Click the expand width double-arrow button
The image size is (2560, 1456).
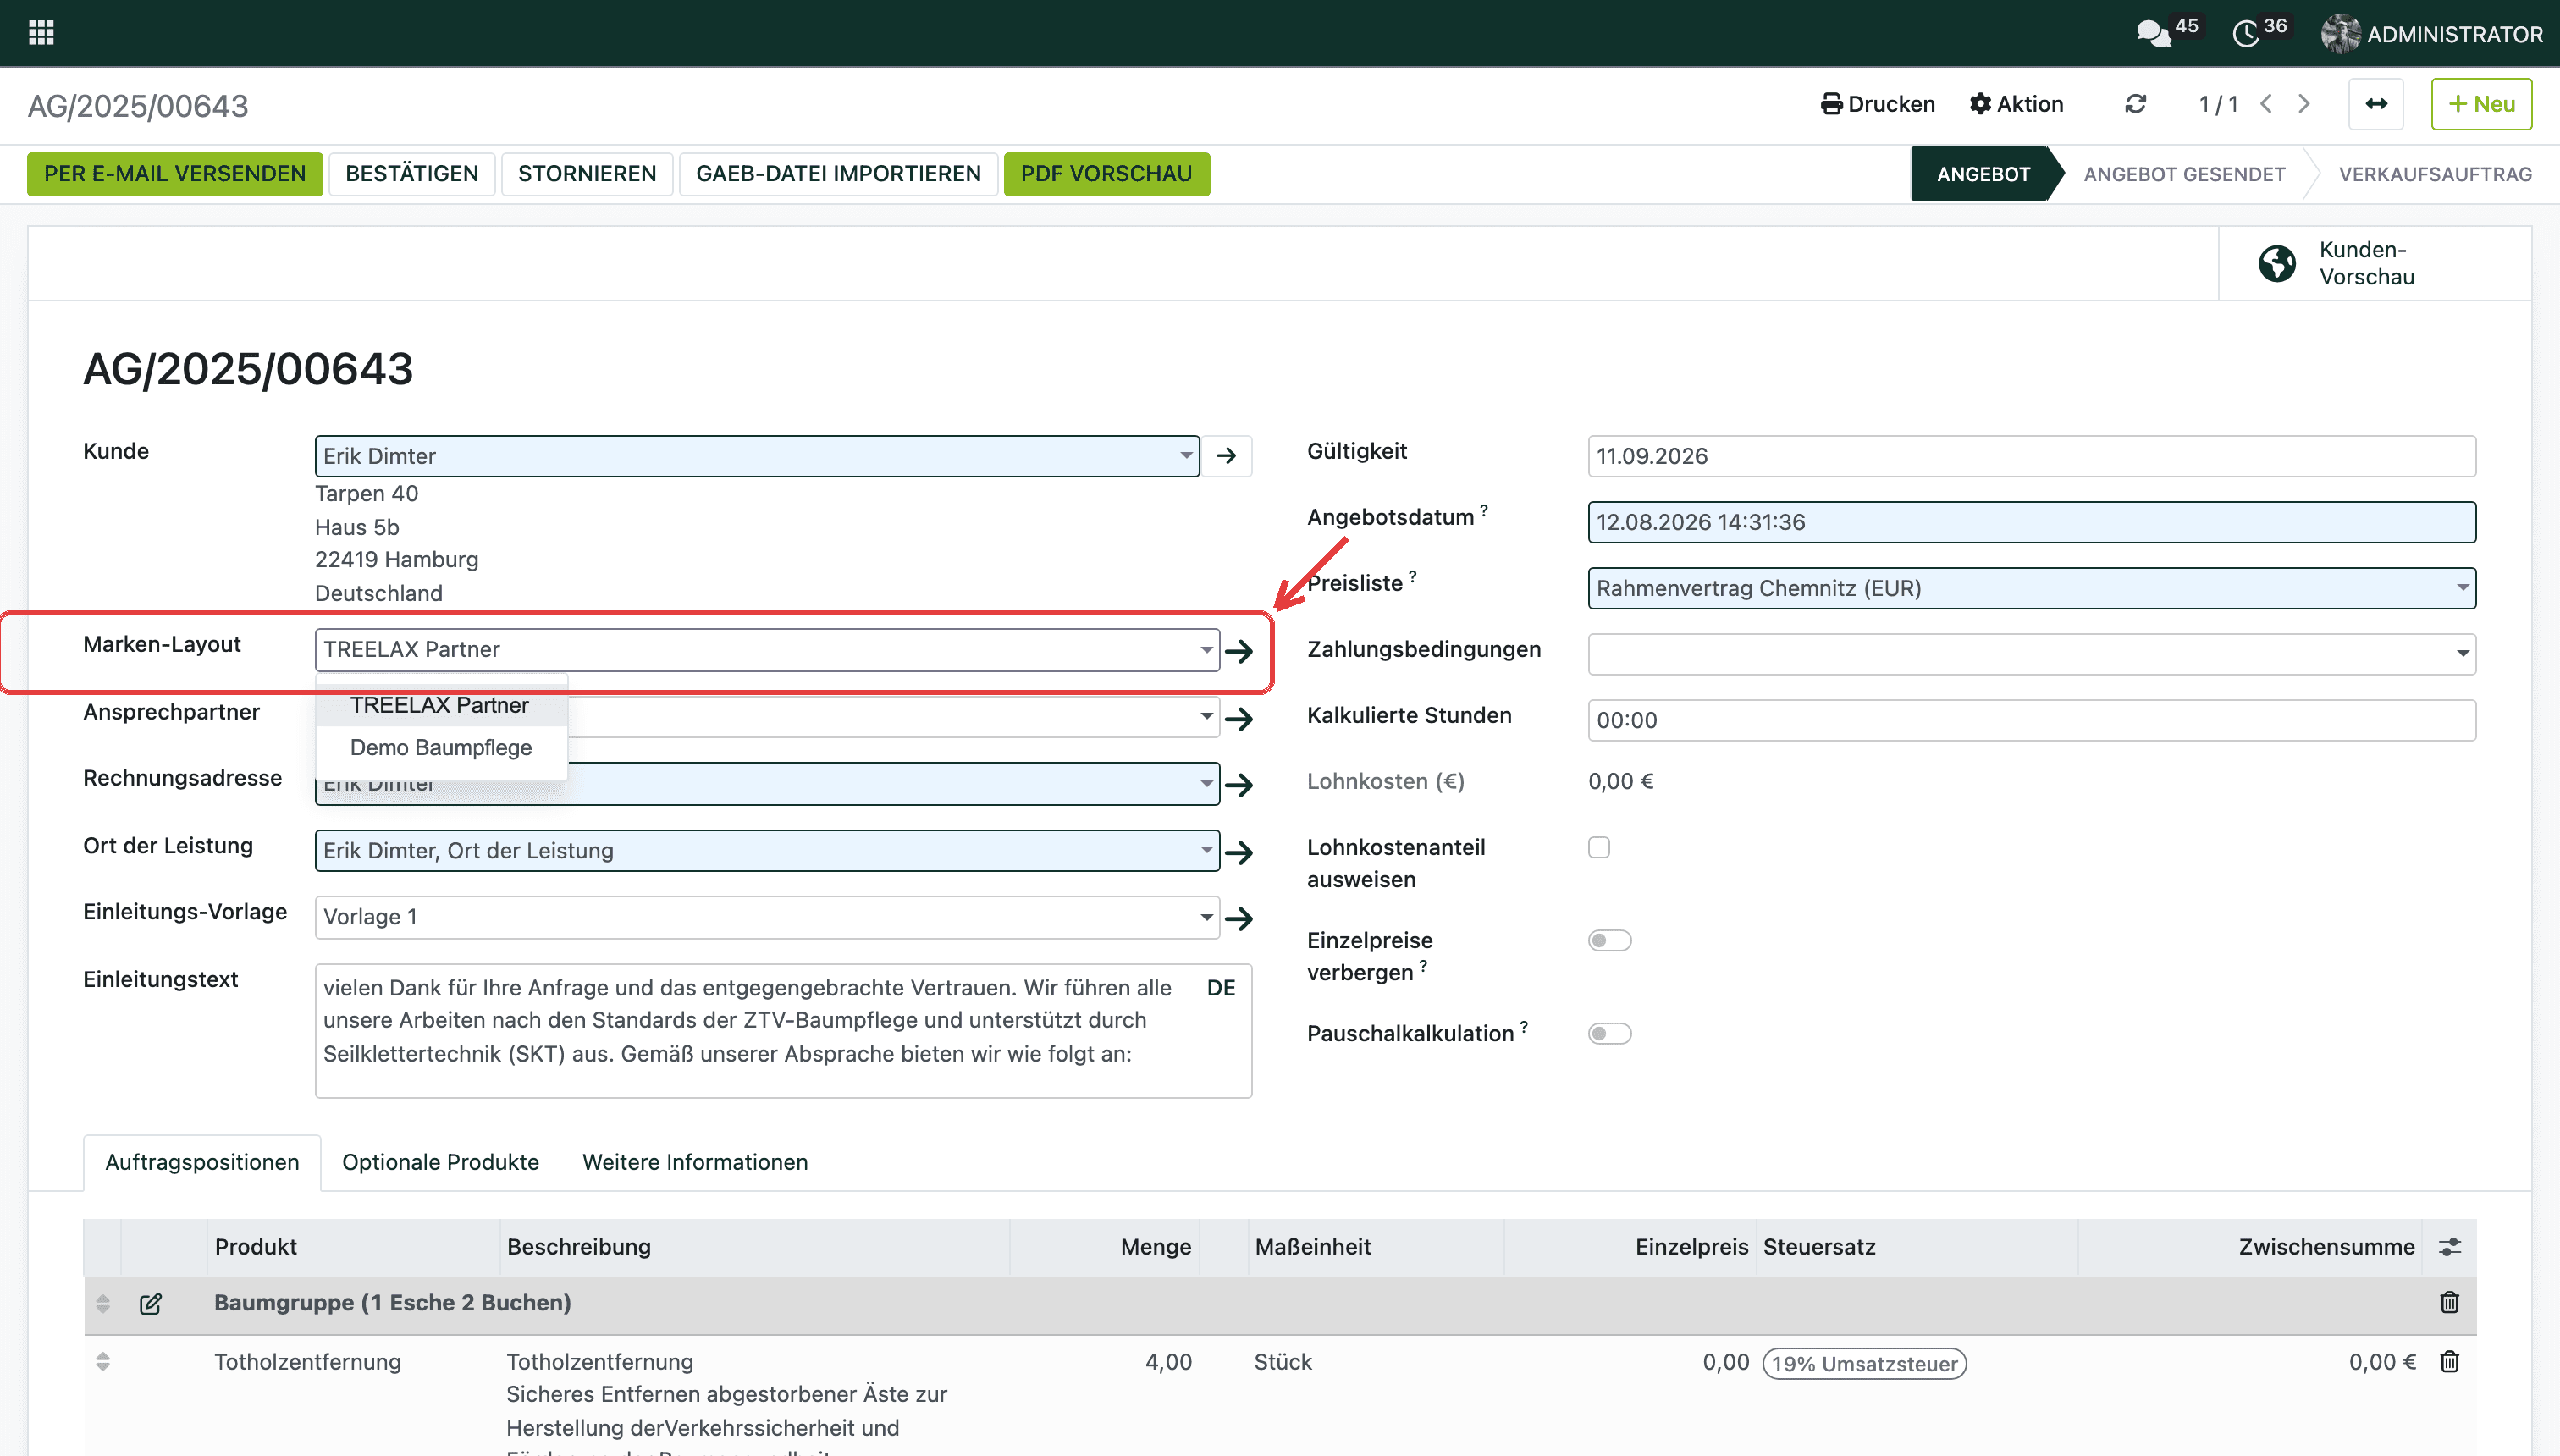2376,104
